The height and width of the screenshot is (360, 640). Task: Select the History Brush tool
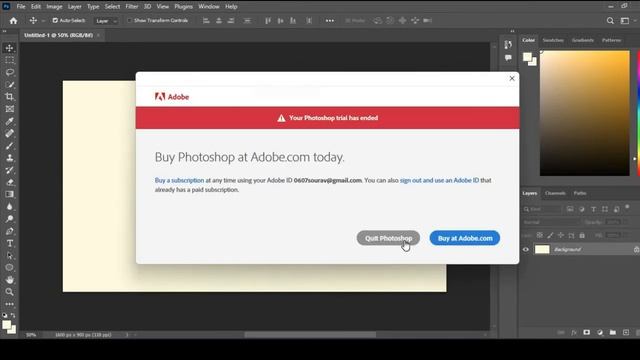pyautogui.click(x=9, y=170)
